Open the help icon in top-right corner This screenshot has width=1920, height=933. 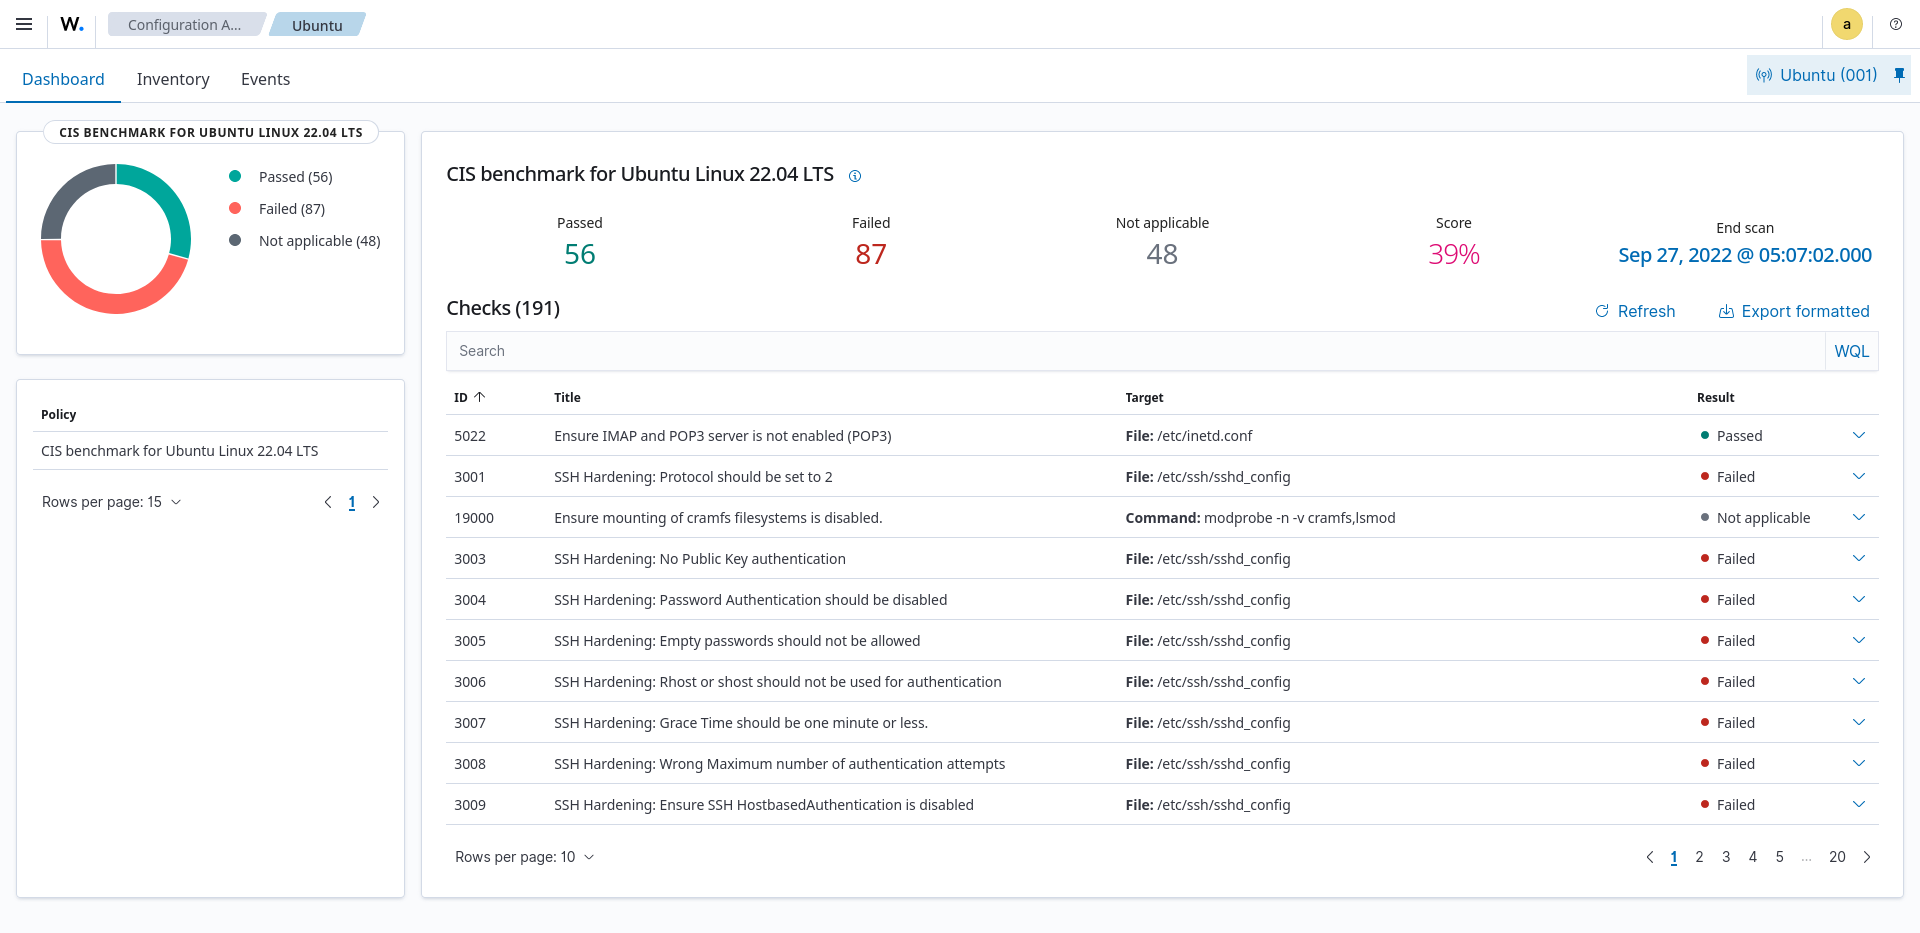tap(1896, 24)
